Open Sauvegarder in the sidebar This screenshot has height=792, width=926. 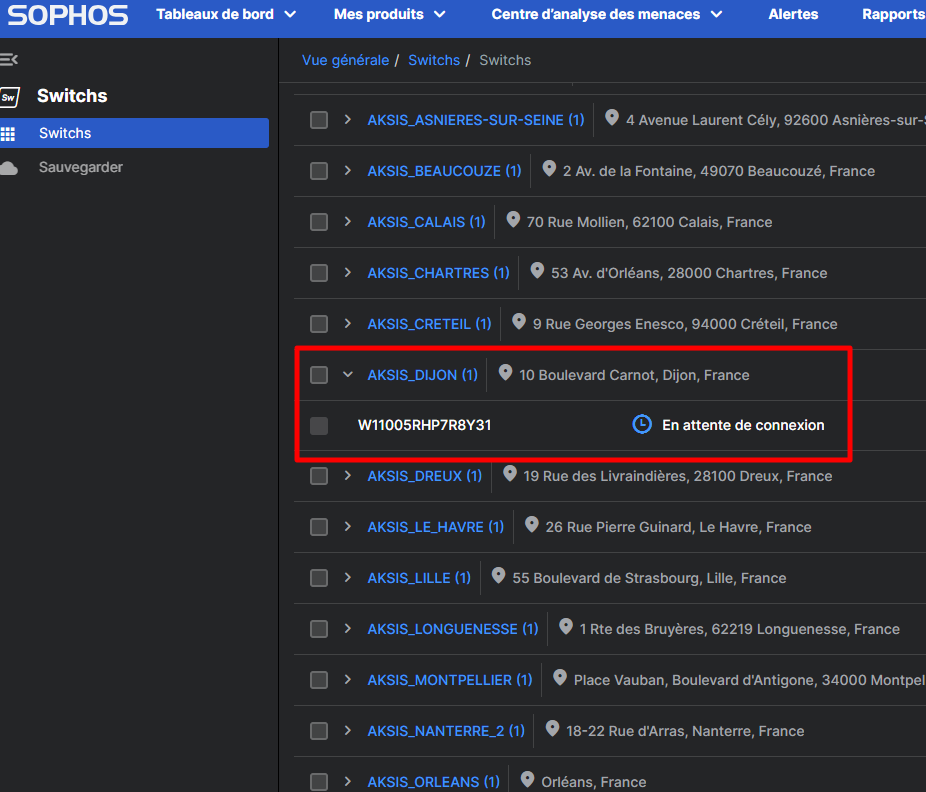81,168
